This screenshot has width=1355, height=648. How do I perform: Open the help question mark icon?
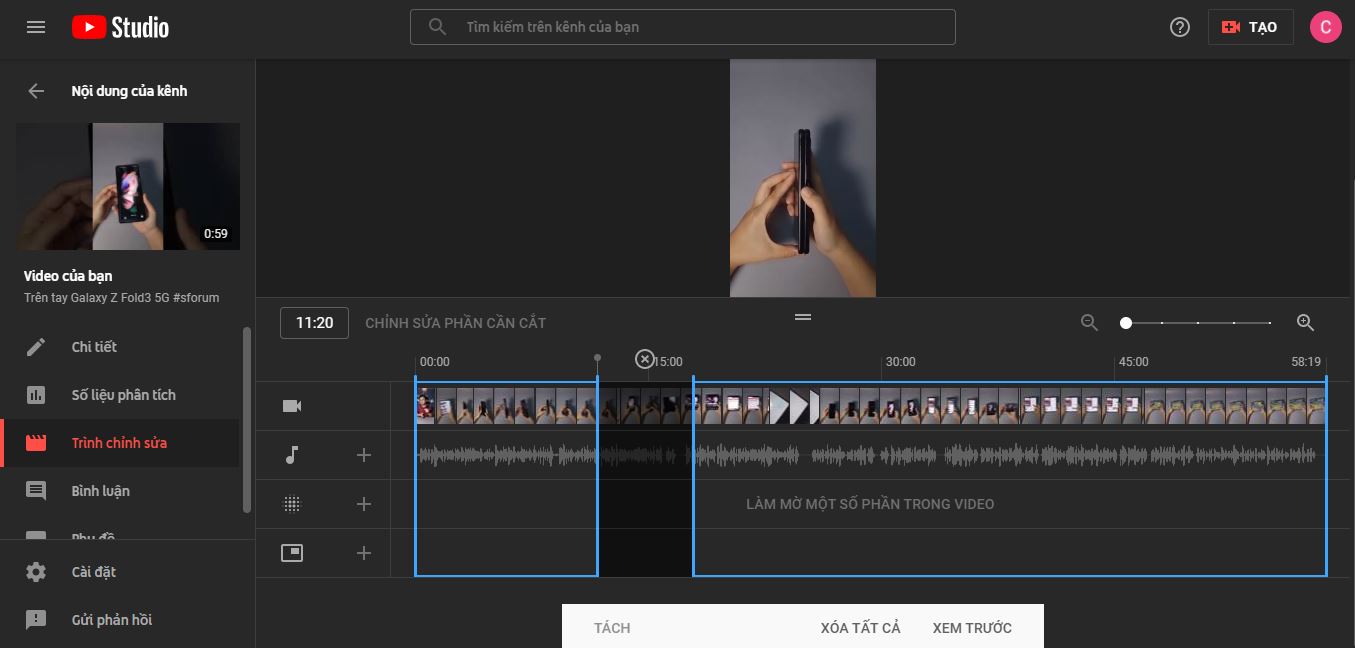click(1180, 27)
